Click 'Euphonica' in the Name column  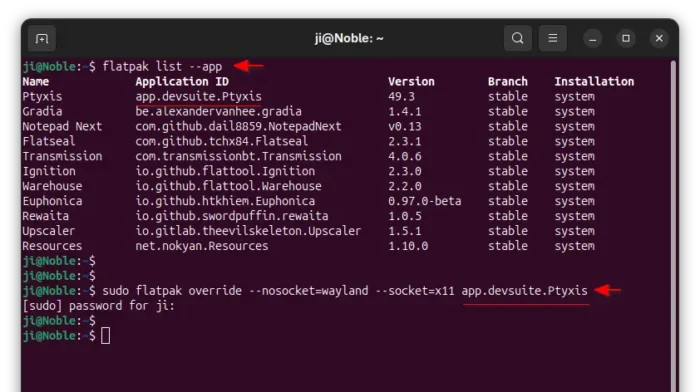click(x=52, y=201)
